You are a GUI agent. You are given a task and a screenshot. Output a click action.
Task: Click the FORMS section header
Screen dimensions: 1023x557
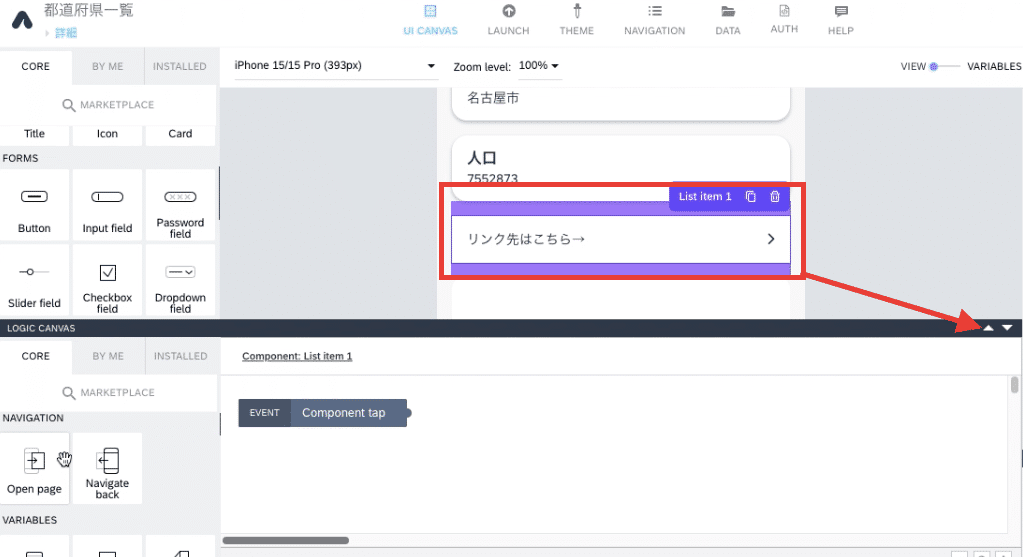click(x=20, y=158)
